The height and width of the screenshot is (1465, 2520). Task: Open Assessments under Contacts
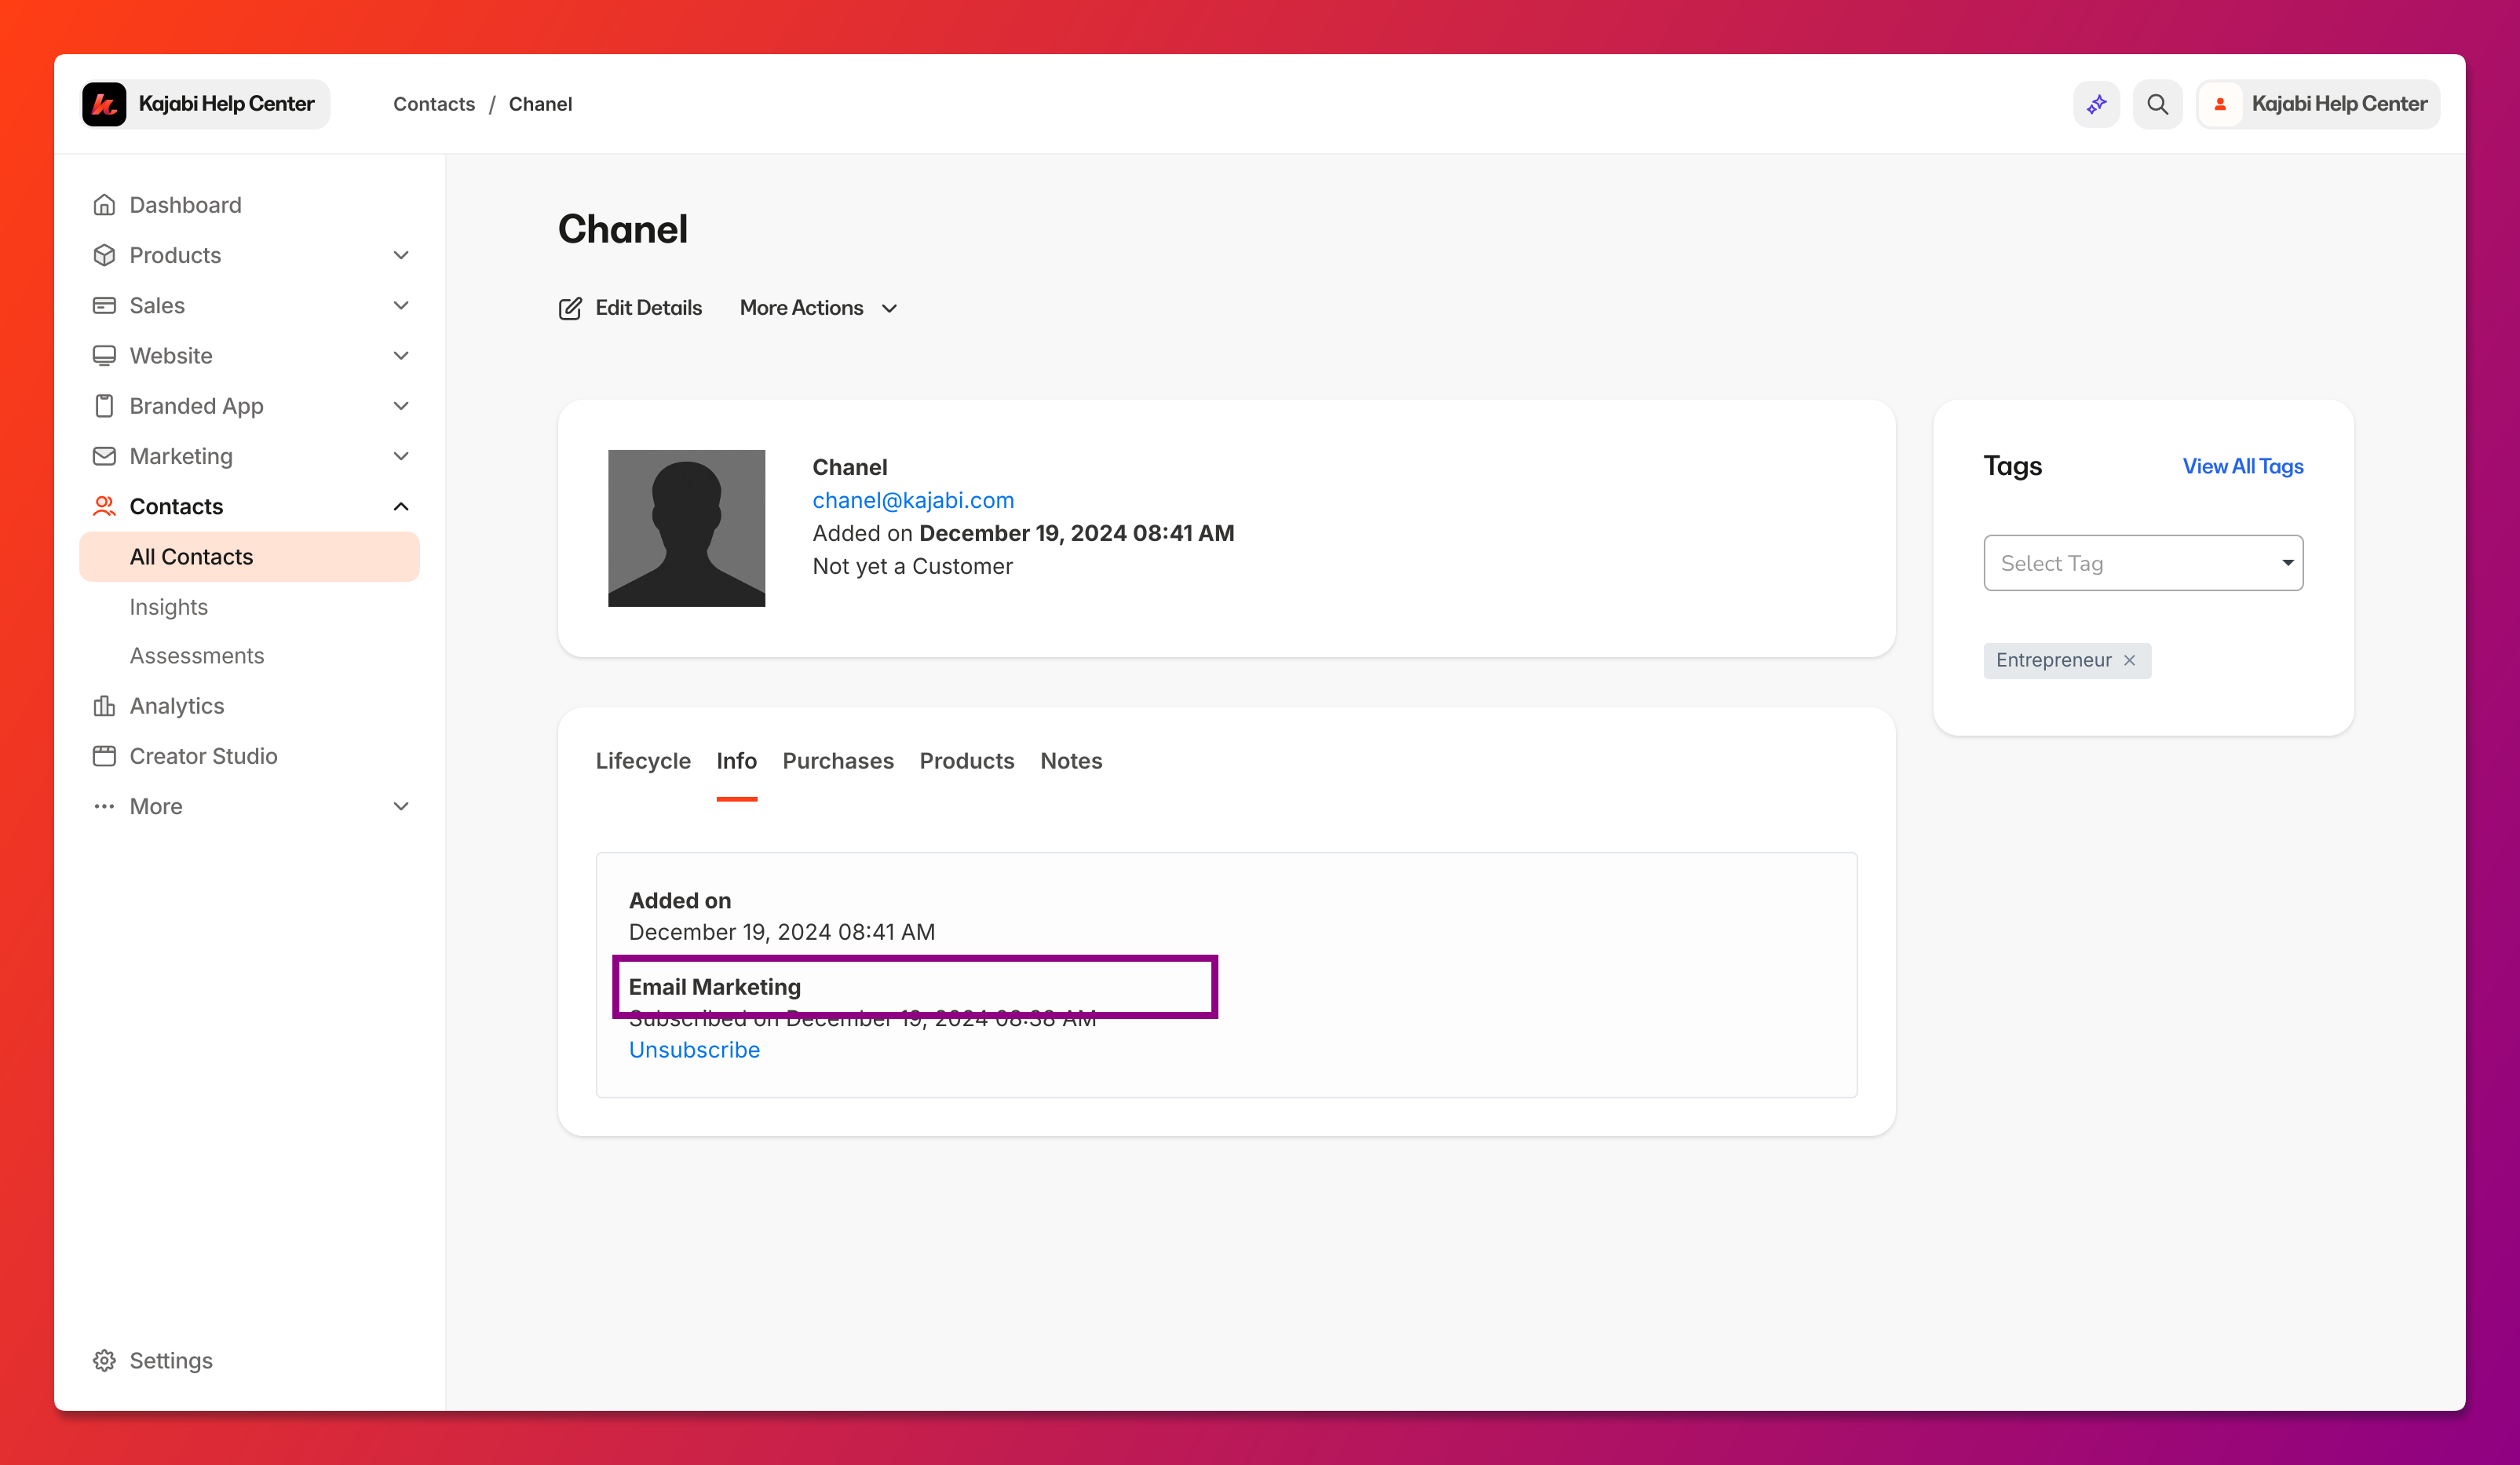coord(197,656)
